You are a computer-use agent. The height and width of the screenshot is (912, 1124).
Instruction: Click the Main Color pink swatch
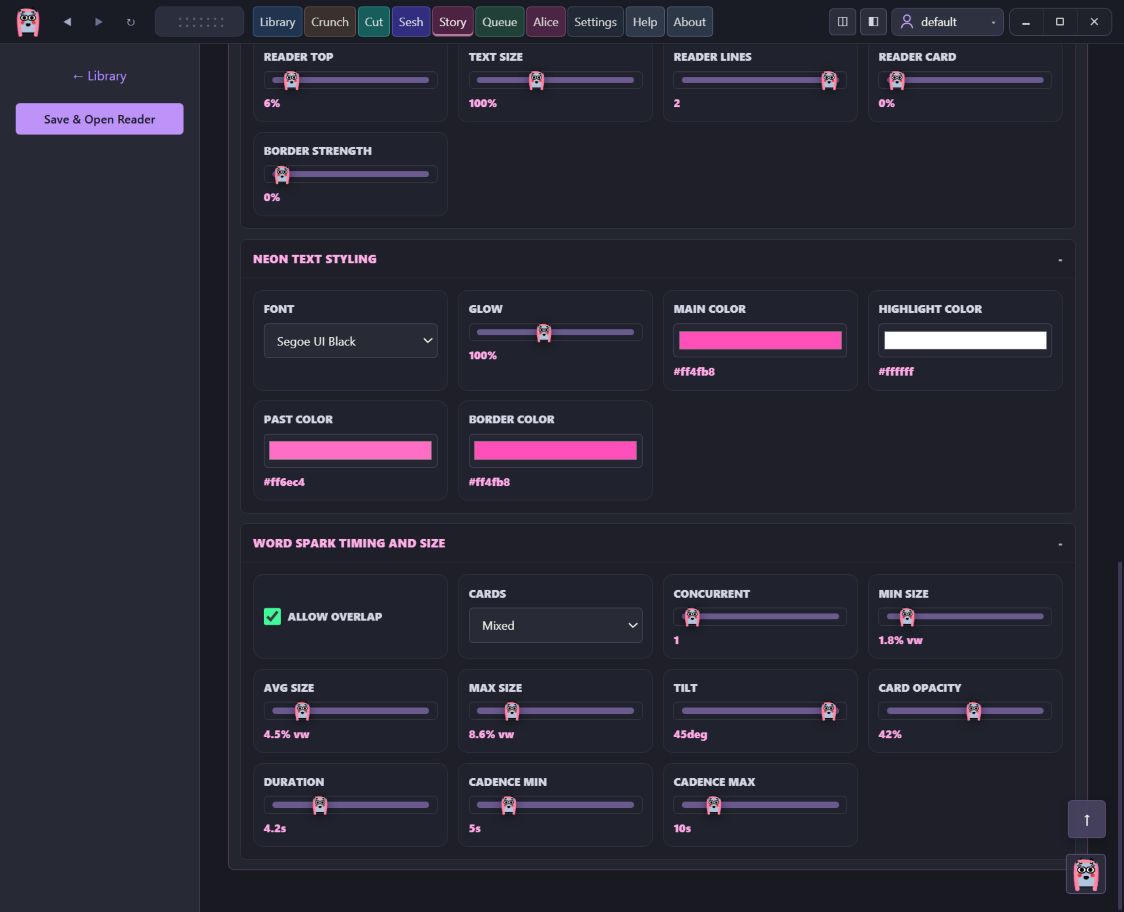pos(760,340)
